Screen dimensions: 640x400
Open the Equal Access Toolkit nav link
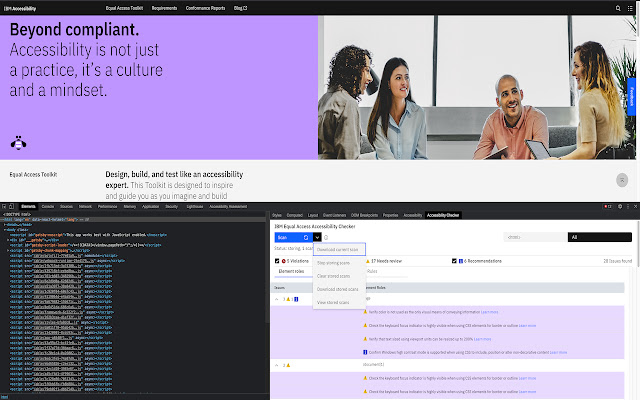point(124,8)
